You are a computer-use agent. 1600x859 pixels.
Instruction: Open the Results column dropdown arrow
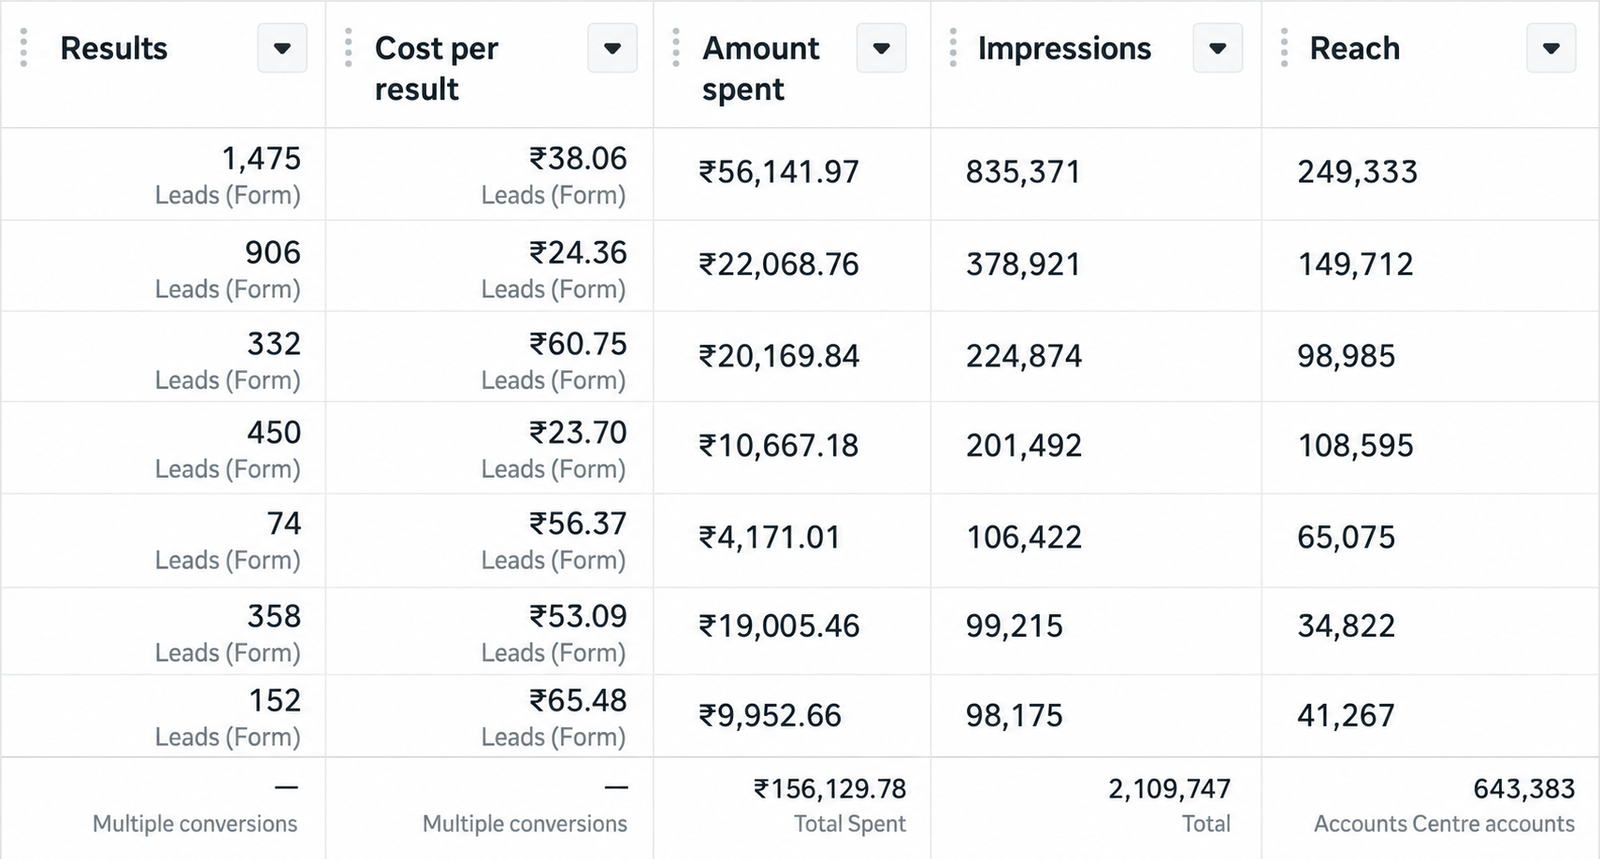282,48
